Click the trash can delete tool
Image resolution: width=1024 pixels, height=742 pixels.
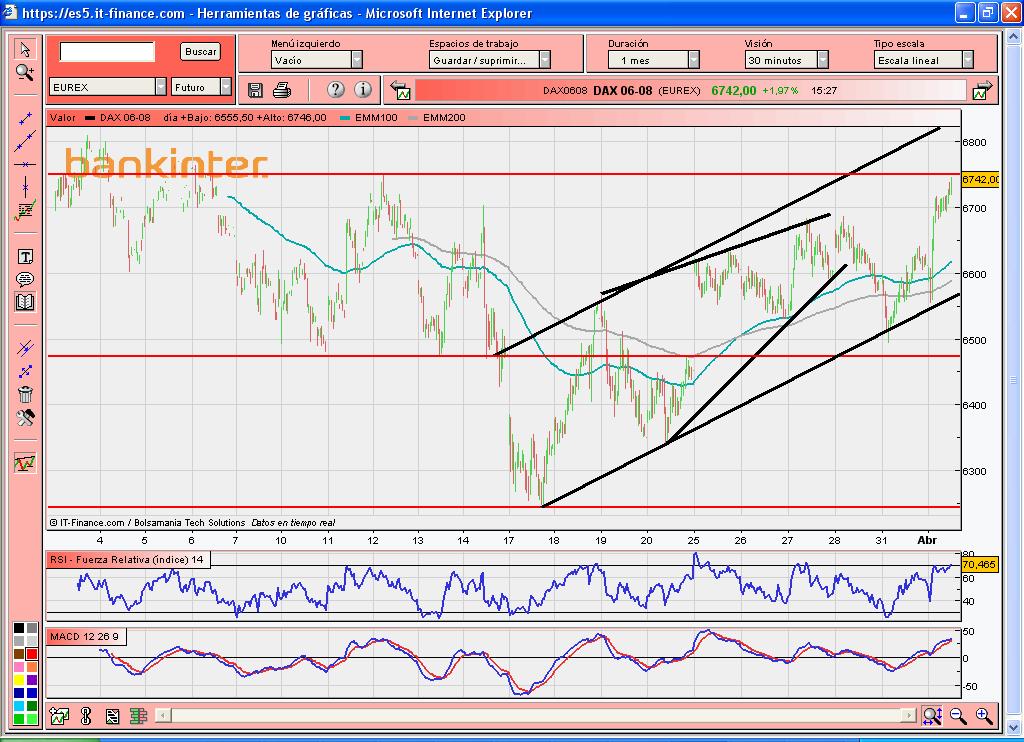(x=25, y=395)
